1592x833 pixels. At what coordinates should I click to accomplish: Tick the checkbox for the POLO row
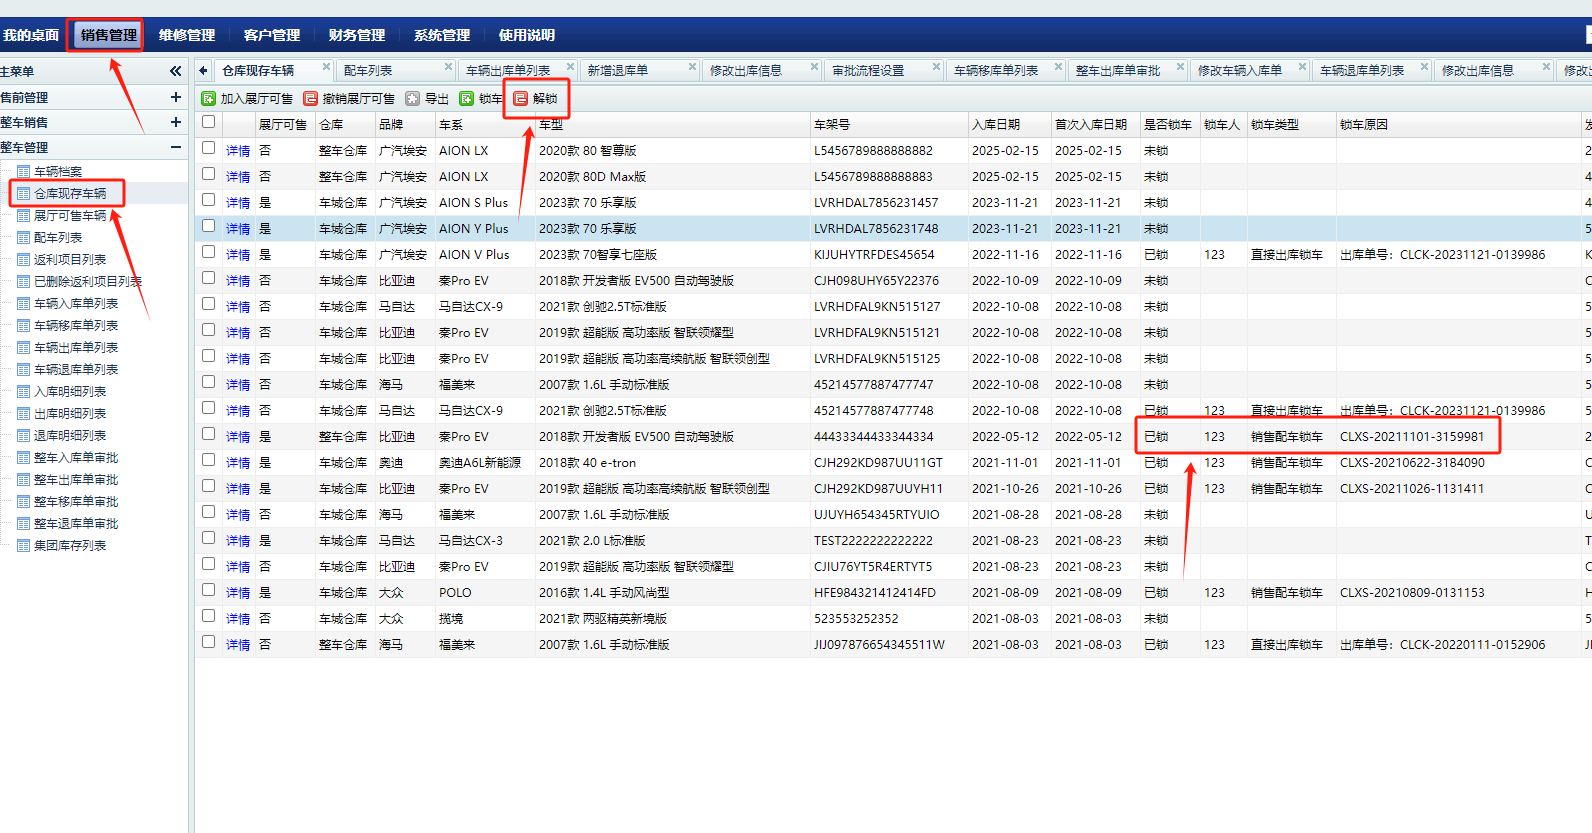[209, 590]
